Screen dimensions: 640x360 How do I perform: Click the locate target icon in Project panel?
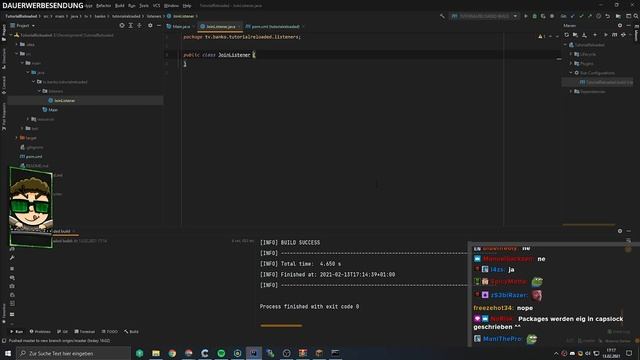(122, 25)
